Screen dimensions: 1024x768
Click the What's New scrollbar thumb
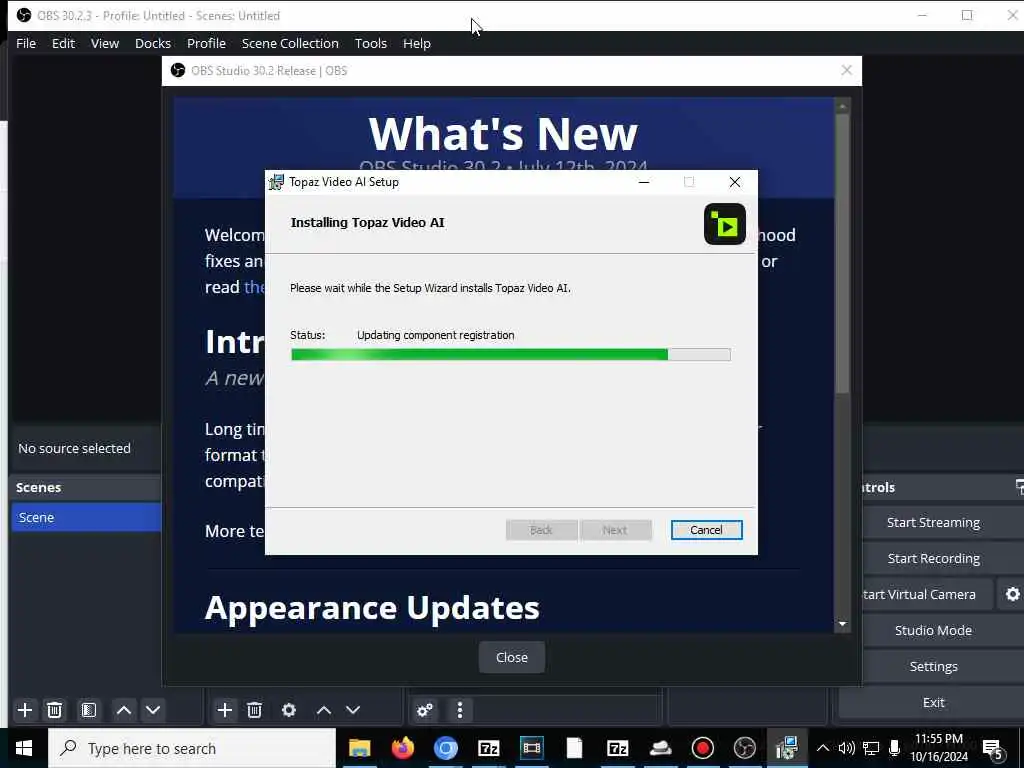coord(842,253)
